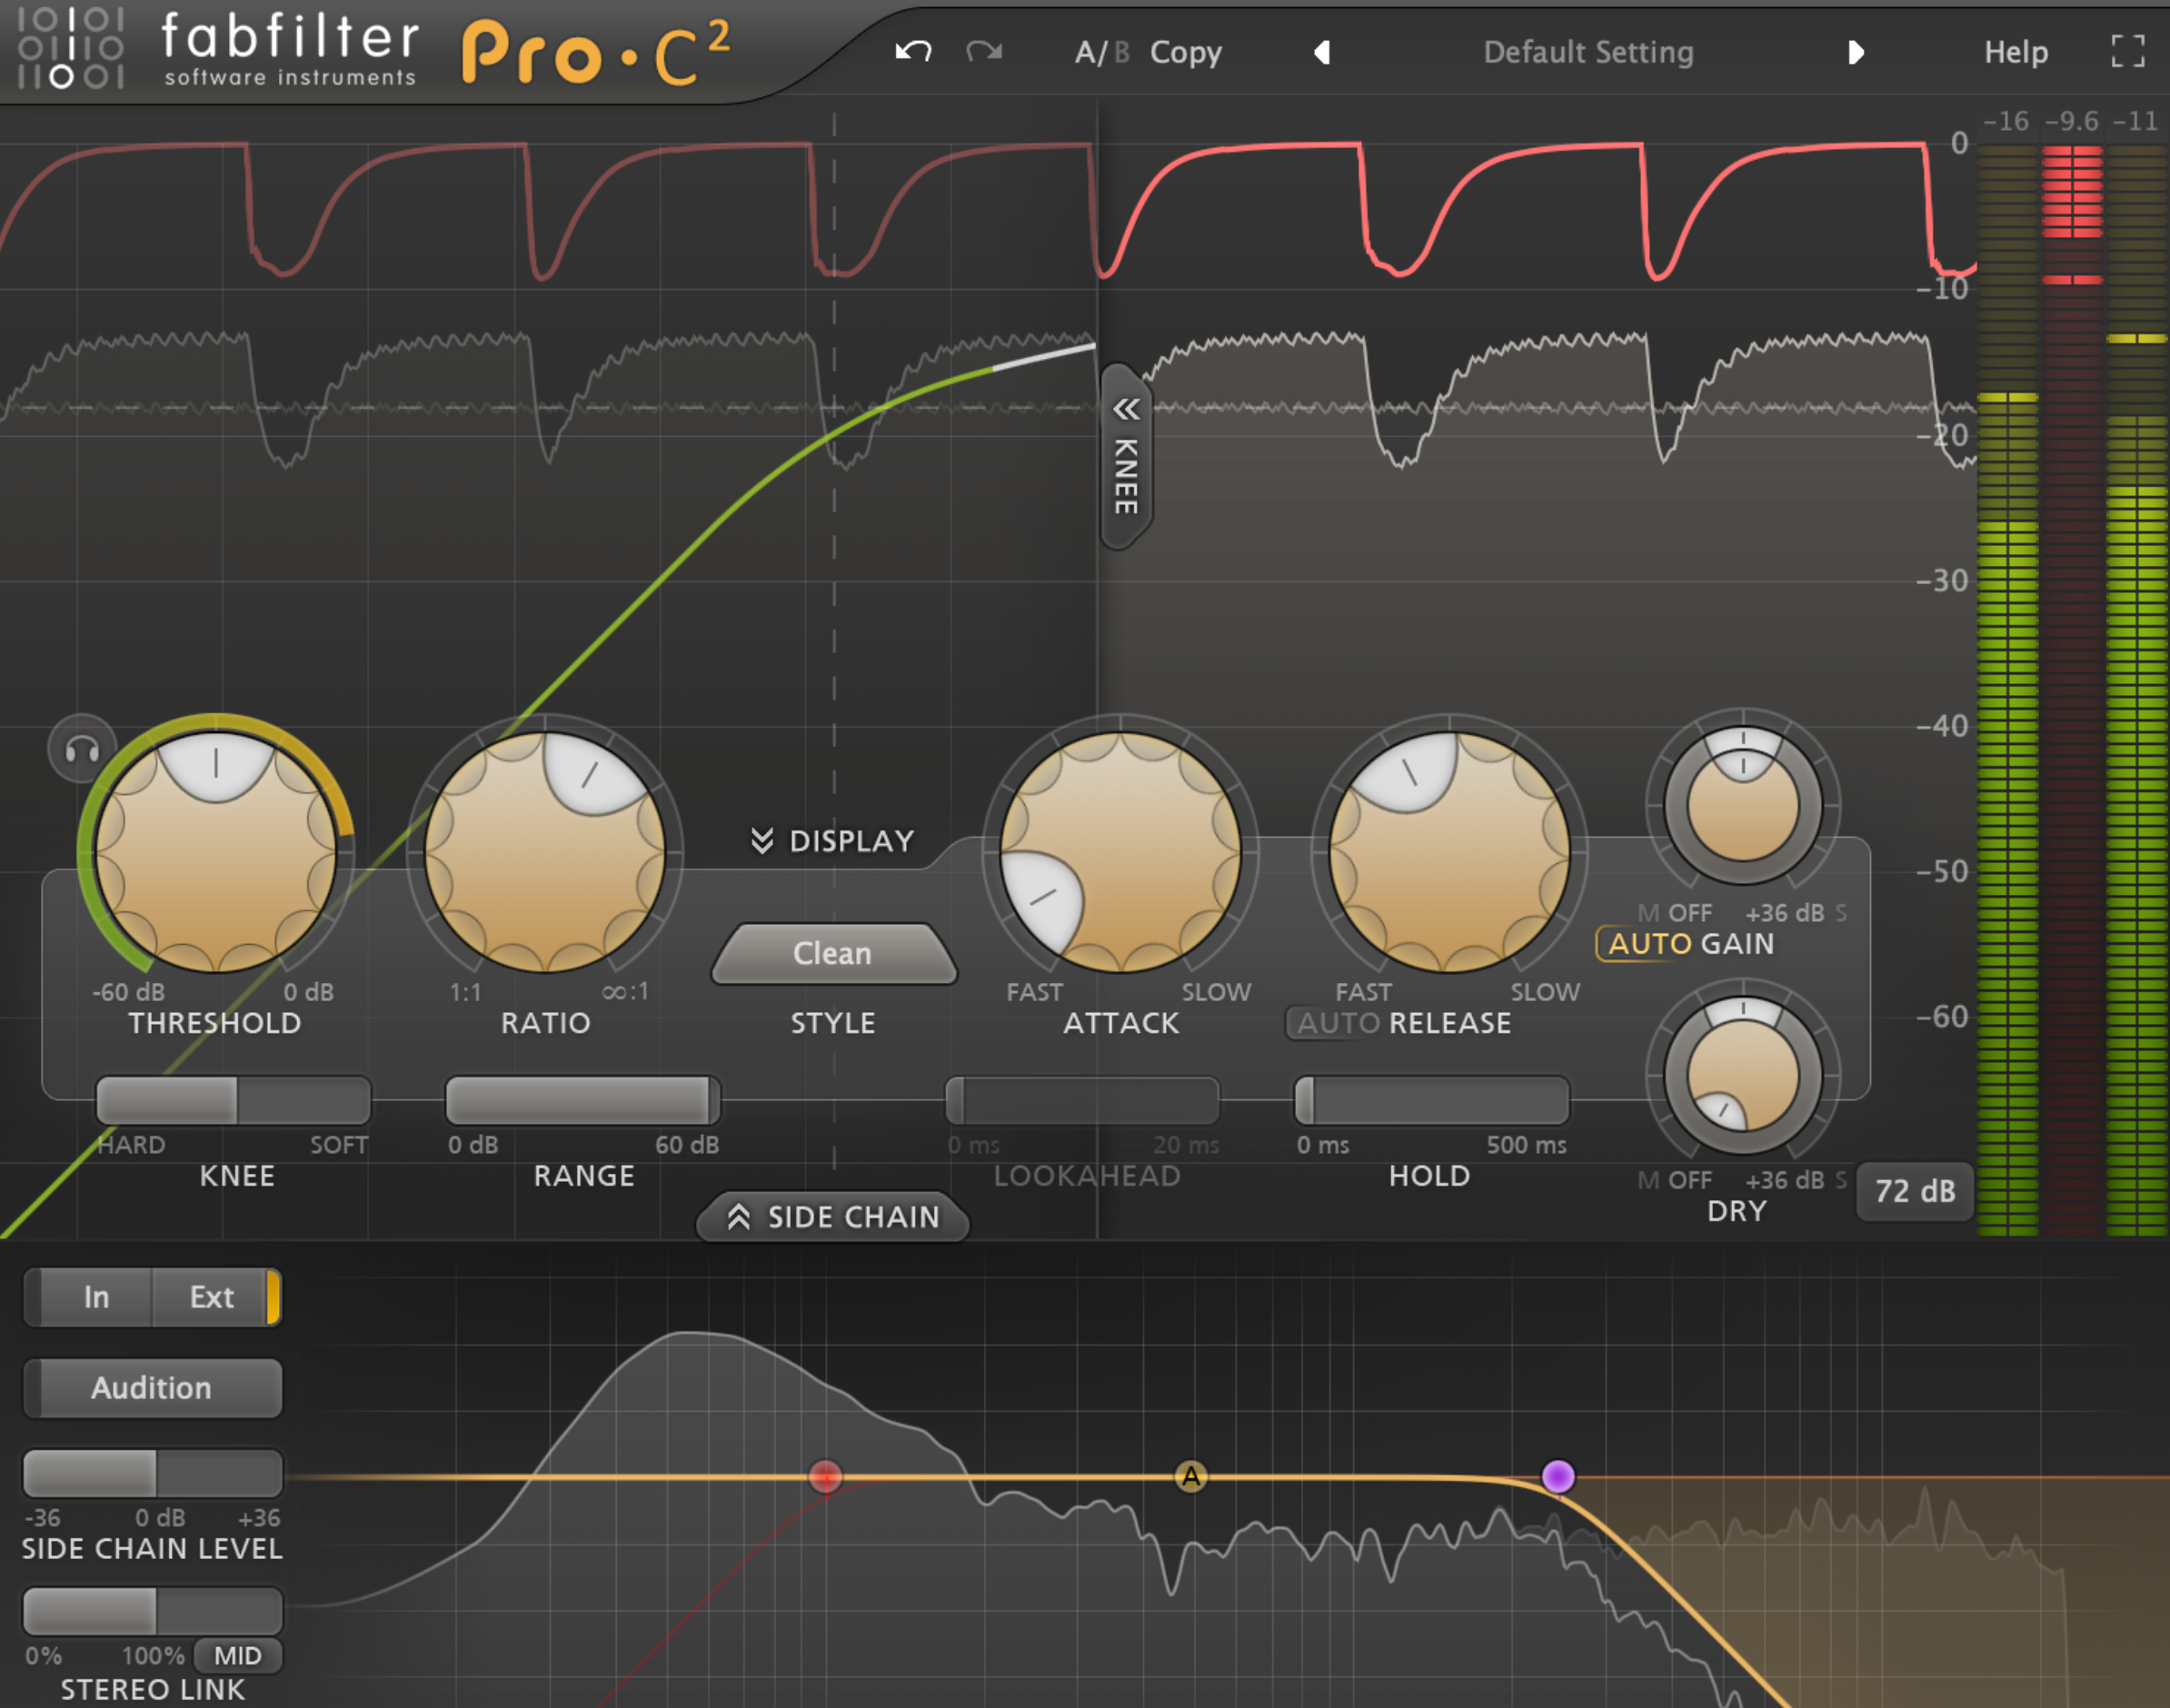
Task: Click the -9.6 gain reduction readout
Action: click(x=2072, y=121)
